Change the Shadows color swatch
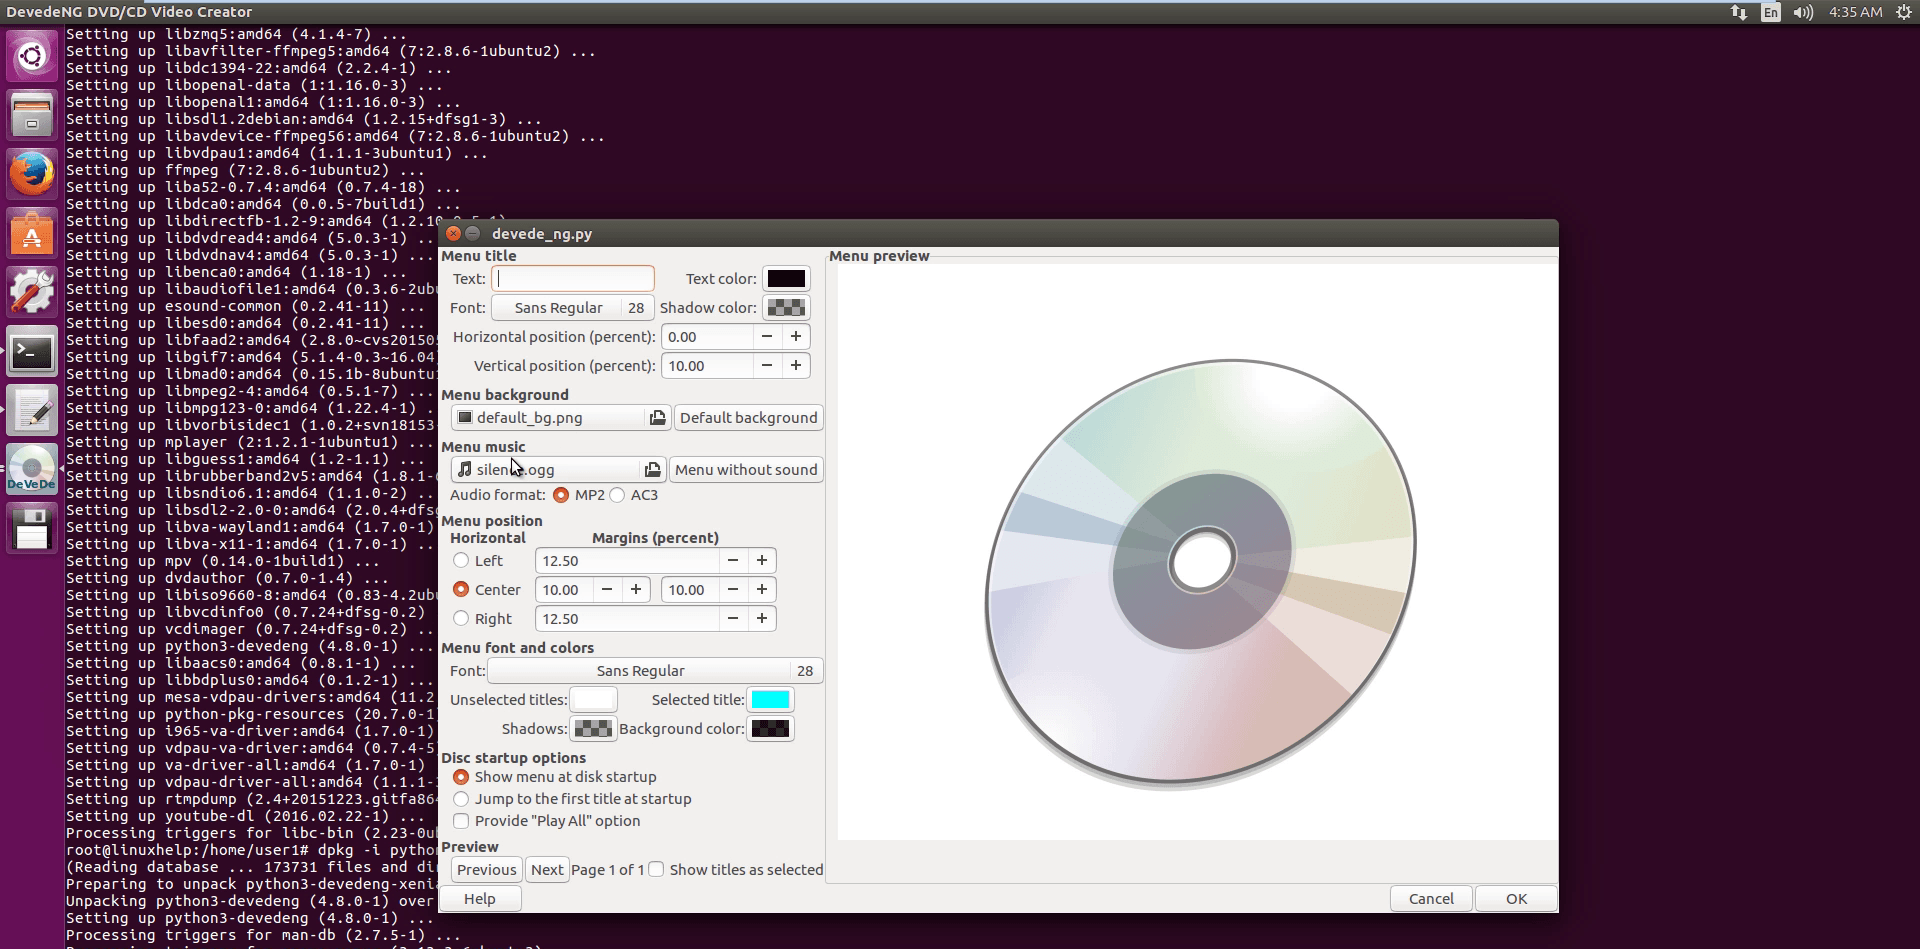1920x949 pixels. (x=593, y=729)
